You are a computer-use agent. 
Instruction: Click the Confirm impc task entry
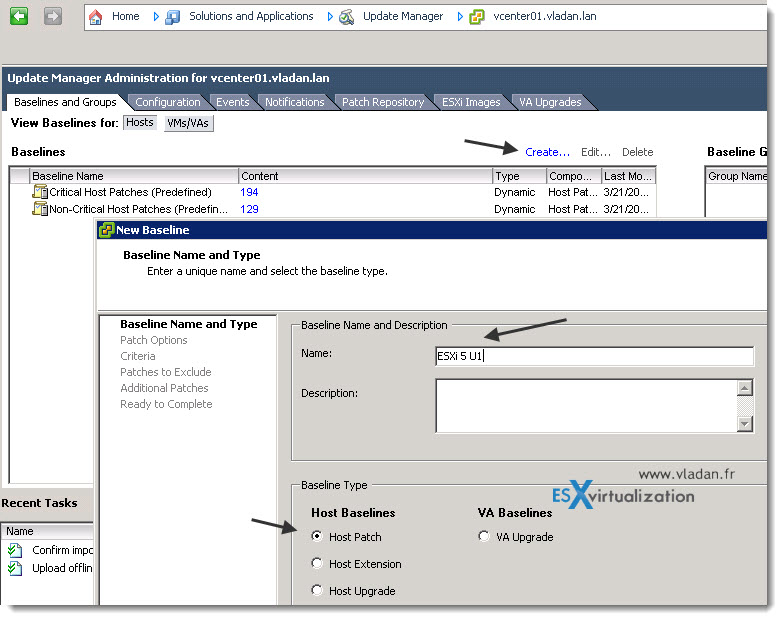[x=62, y=550]
